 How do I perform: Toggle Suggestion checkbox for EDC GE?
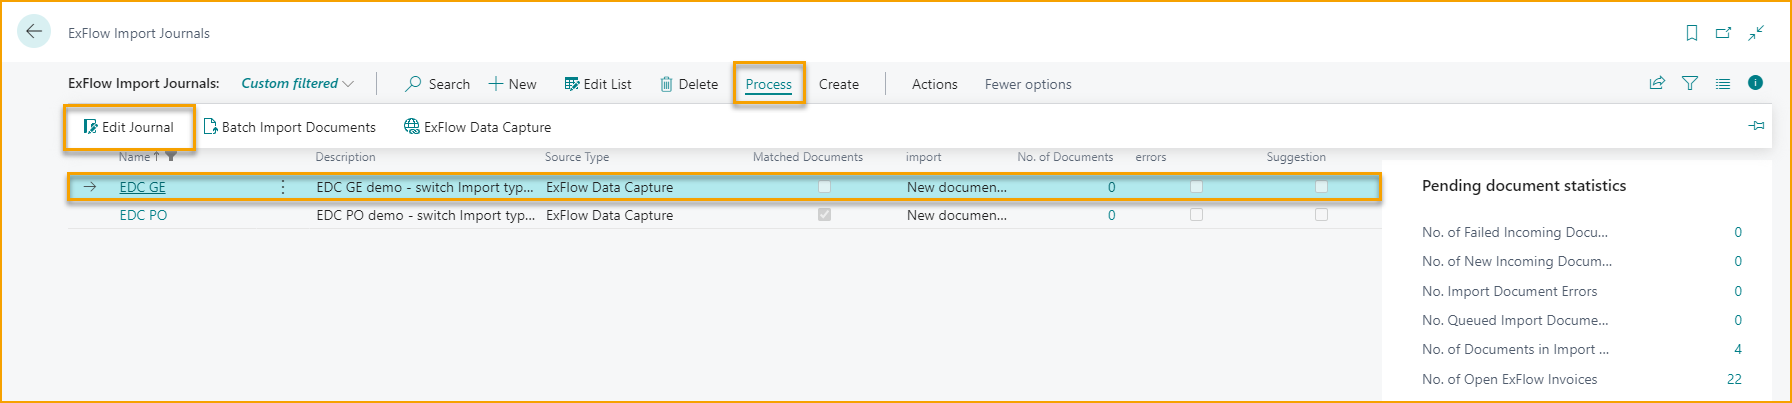[x=1321, y=187]
